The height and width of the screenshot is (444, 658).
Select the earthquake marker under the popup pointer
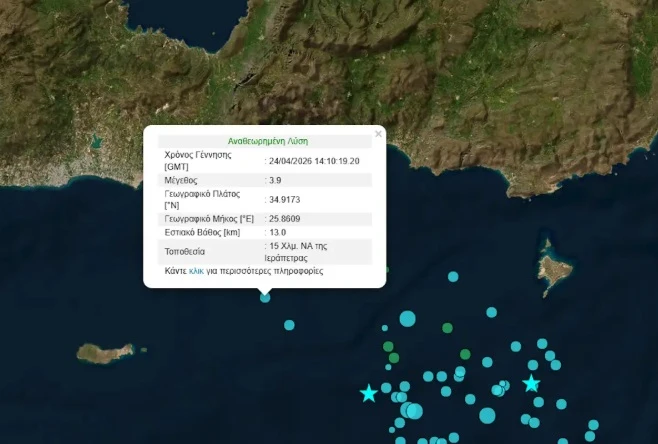tap(265, 296)
